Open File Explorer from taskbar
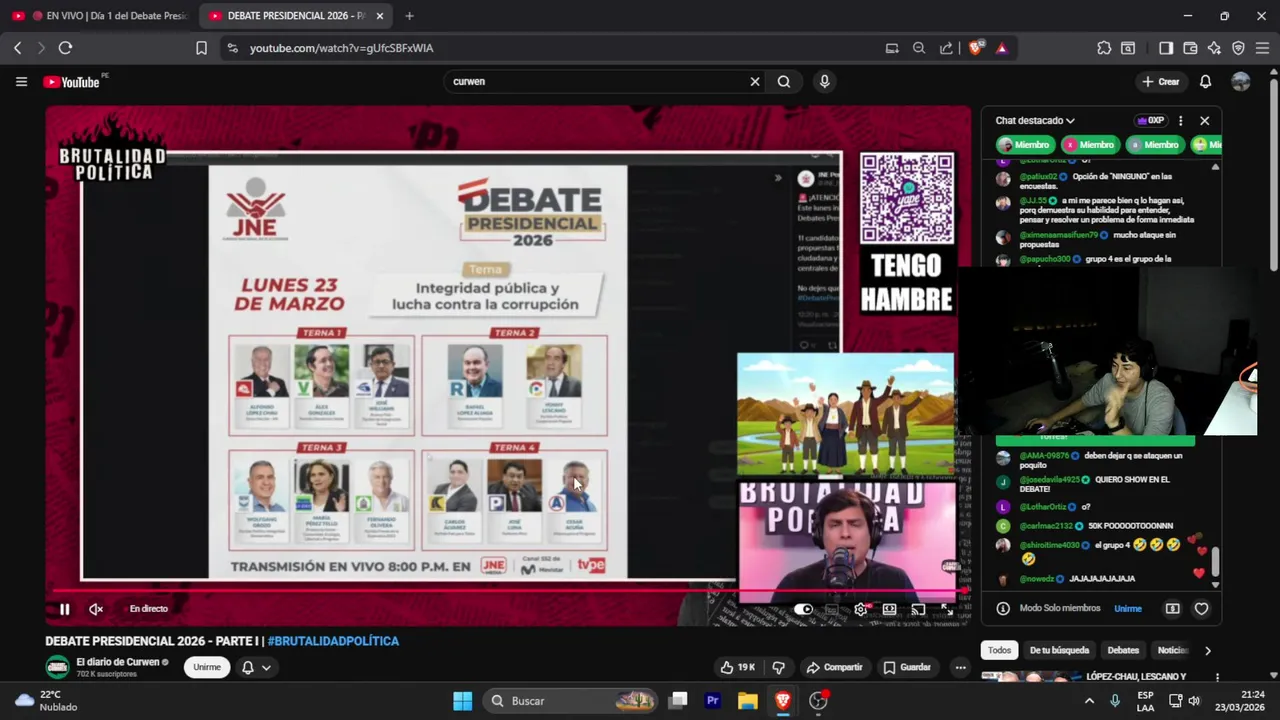Screen dimensions: 1280x720 [x=747, y=701]
